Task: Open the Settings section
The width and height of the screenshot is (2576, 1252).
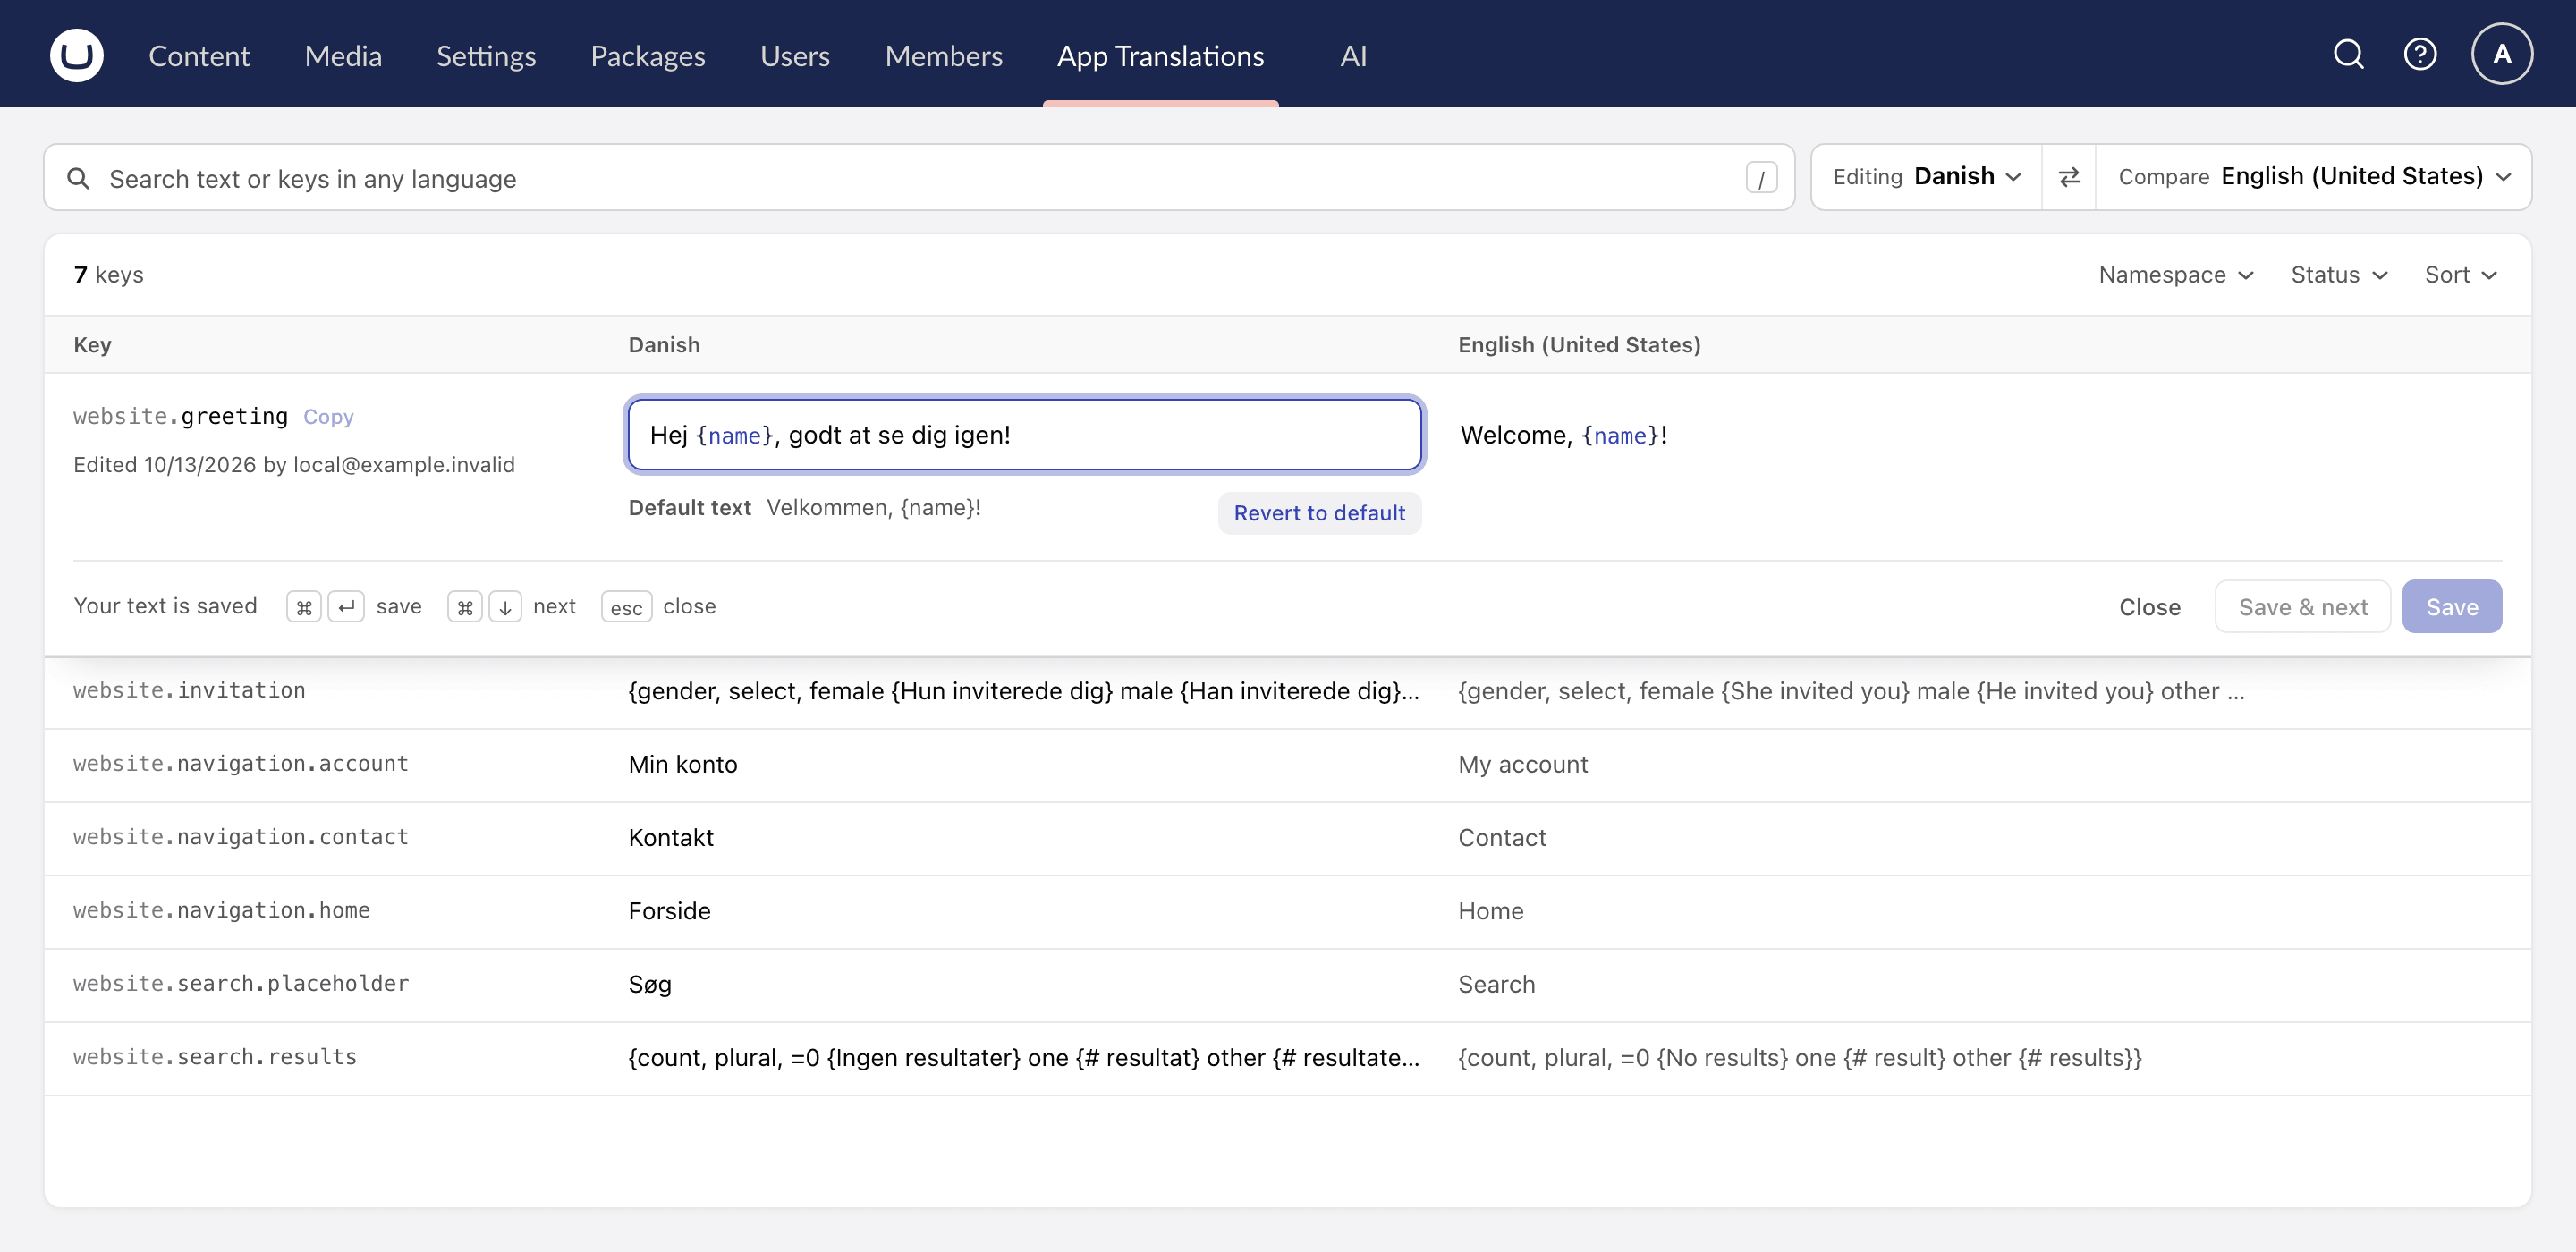Action: pyautogui.click(x=486, y=56)
